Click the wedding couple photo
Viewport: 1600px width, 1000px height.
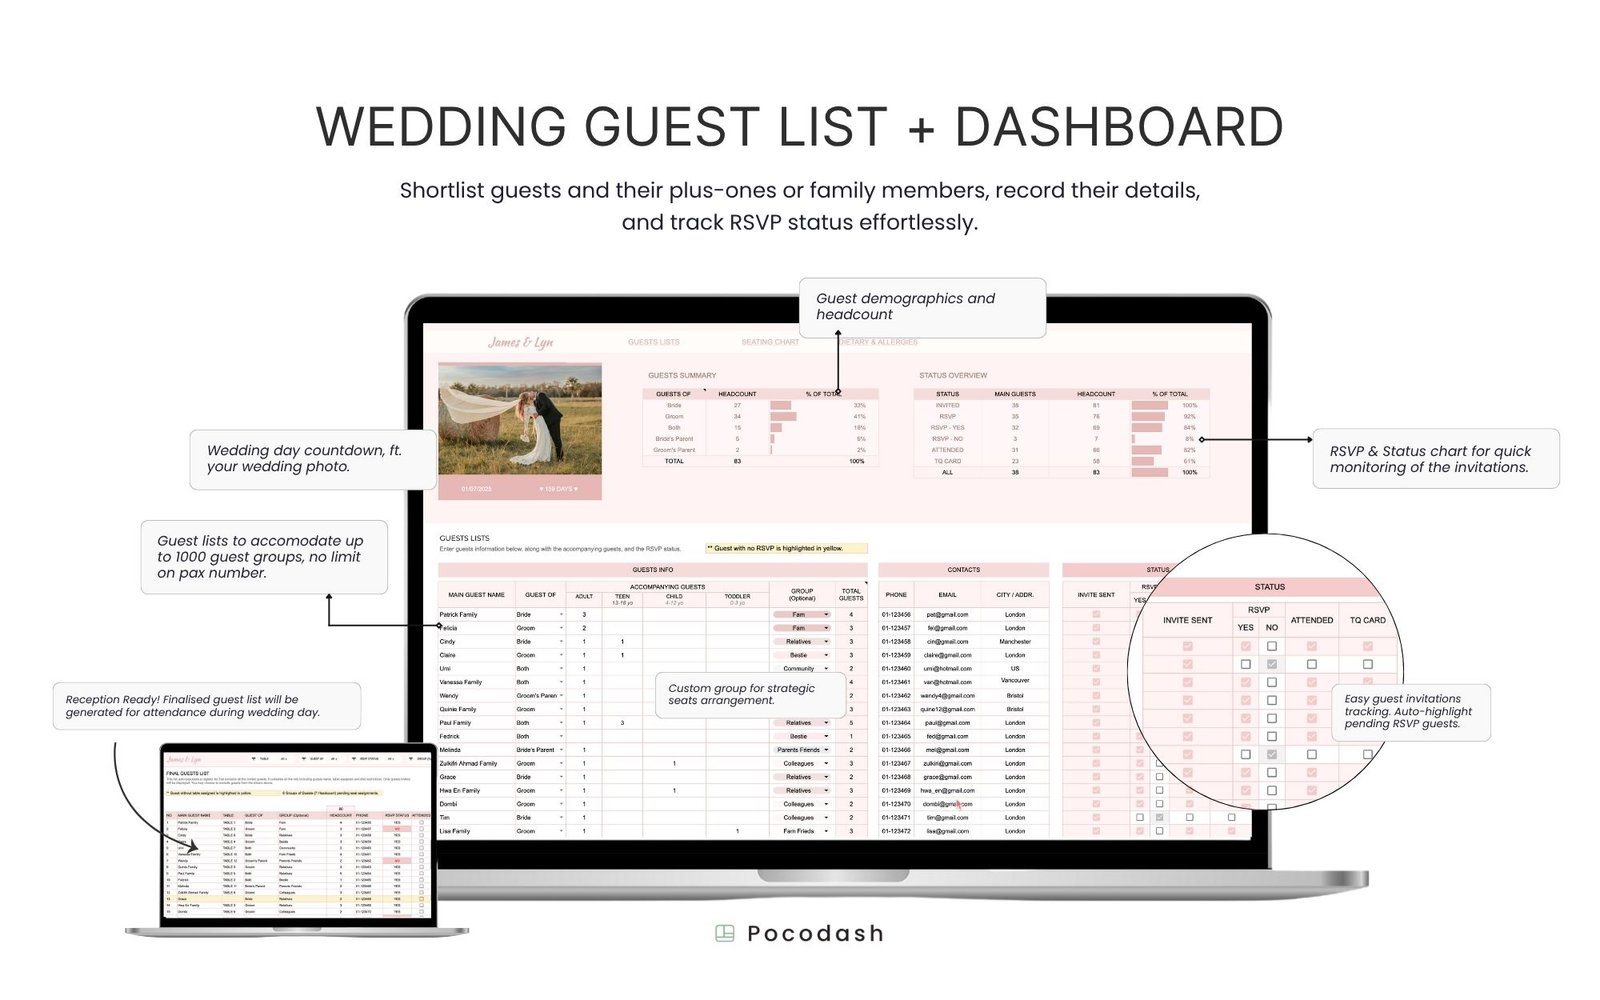520,418
